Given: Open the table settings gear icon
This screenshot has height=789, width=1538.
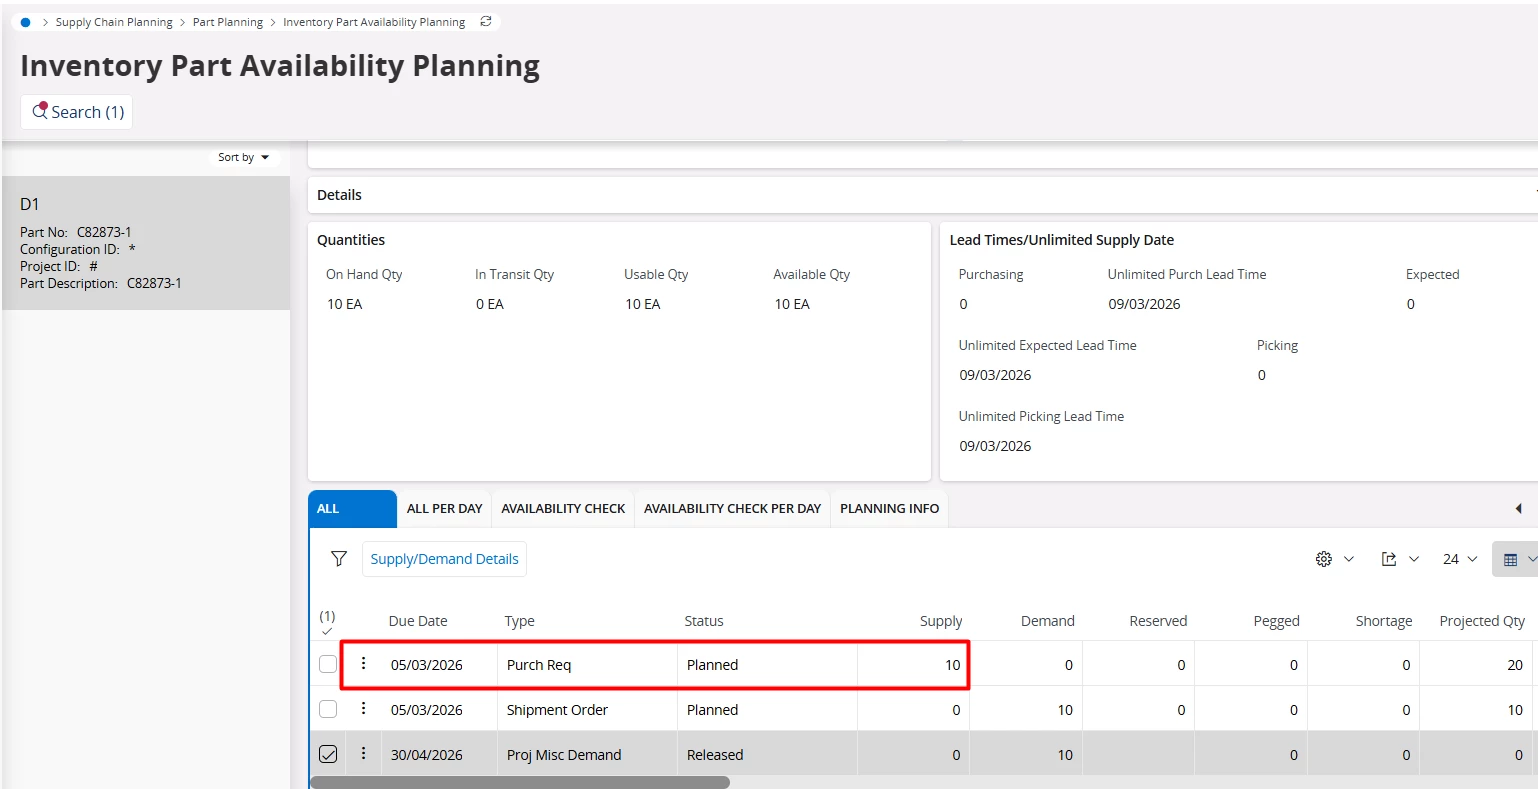Looking at the screenshot, I should click(x=1324, y=559).
